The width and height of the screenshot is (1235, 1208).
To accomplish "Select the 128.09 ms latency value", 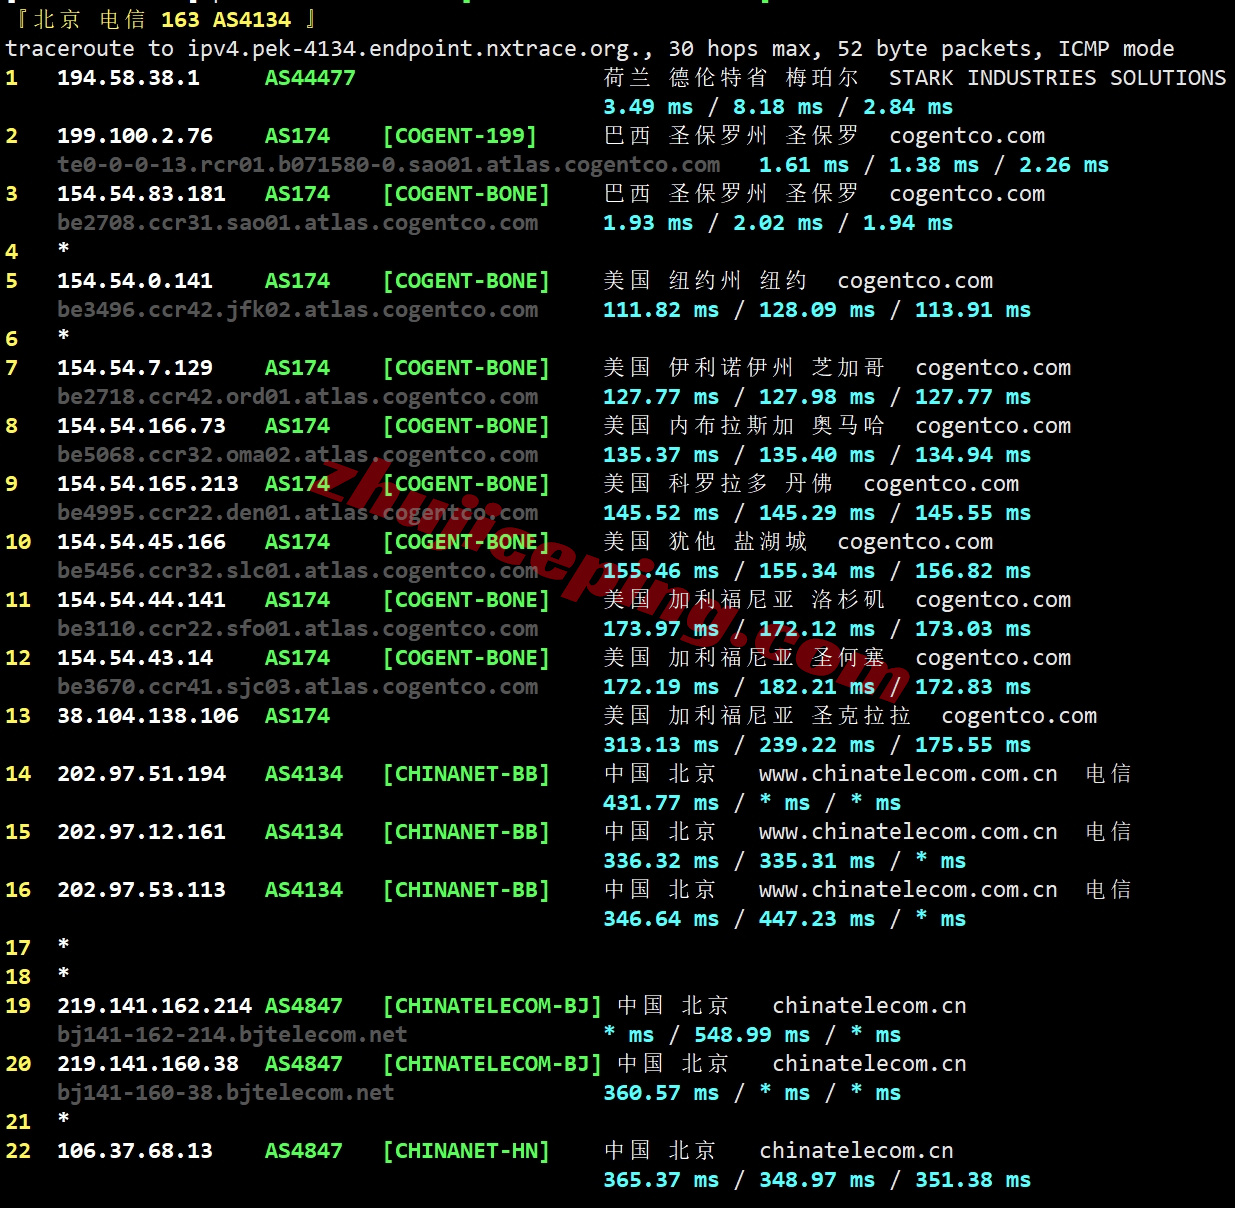I will coord(817,309).
